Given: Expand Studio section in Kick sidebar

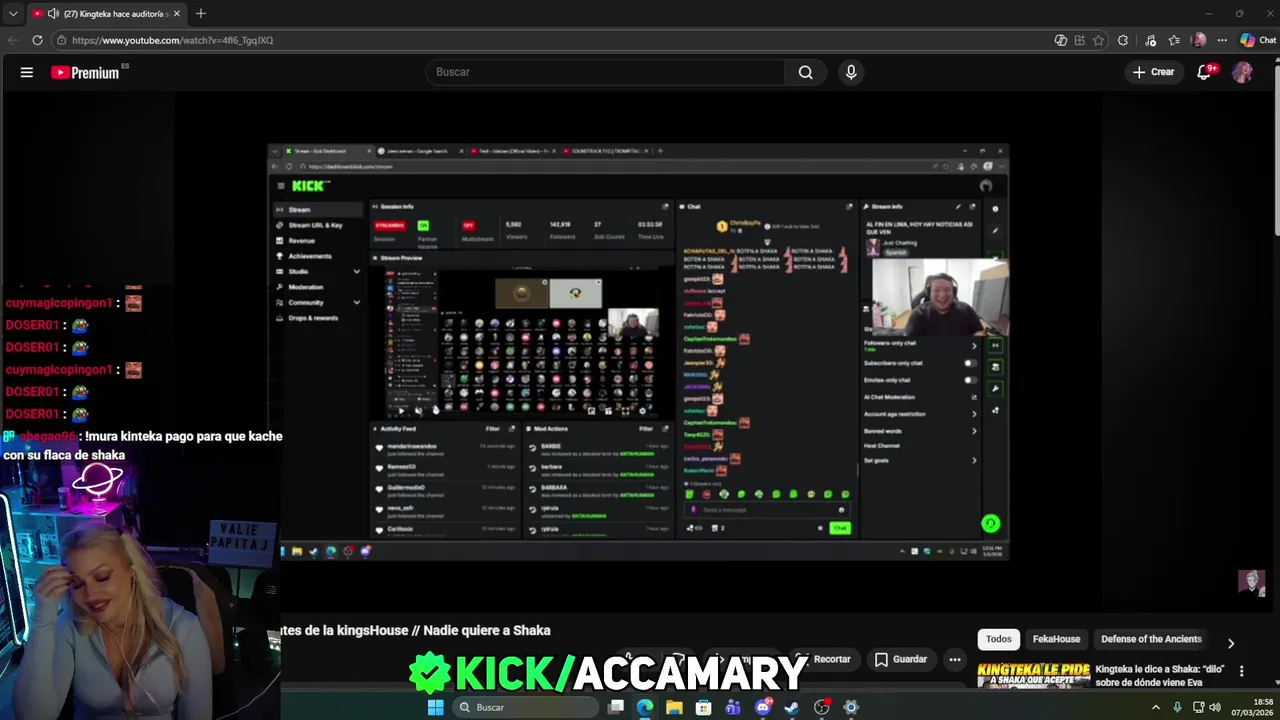Looking at the screenshot, I should pyautogui.click(x=356, y=271).
